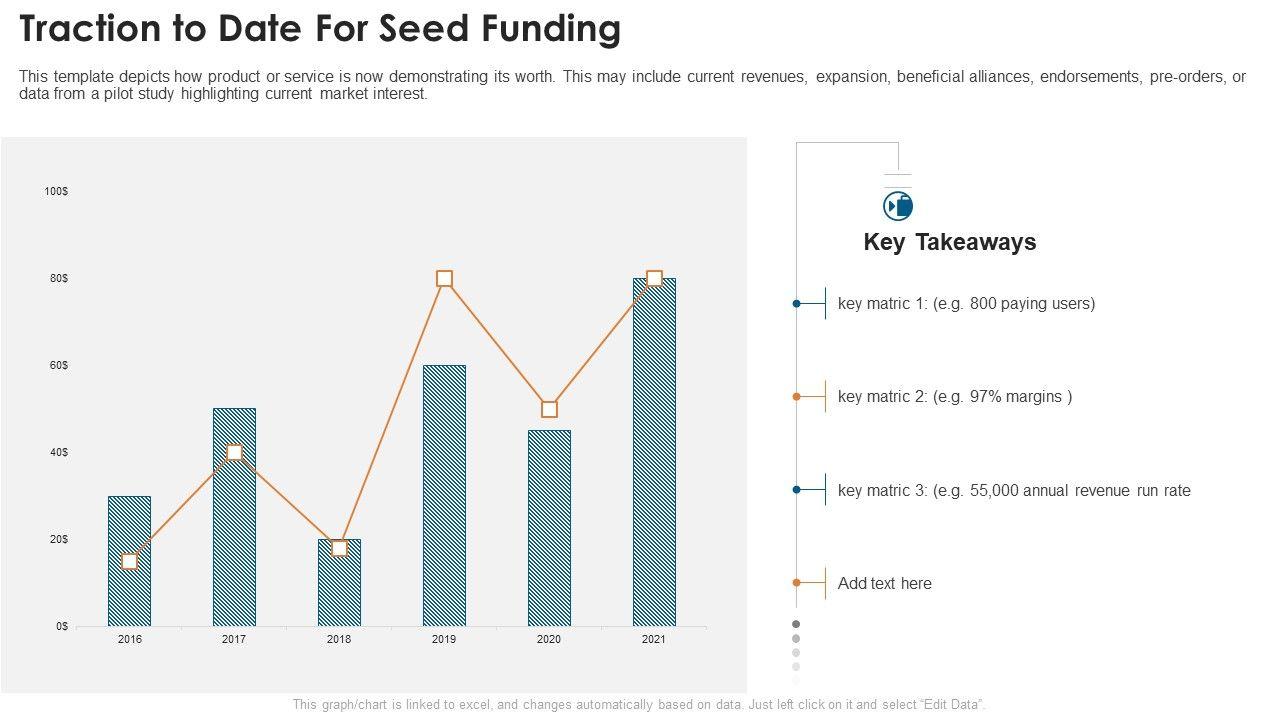The height and width of the screenshot is (720, 1280).
Task: Click the 2021 x-axis label
Action: click(654, 639)
